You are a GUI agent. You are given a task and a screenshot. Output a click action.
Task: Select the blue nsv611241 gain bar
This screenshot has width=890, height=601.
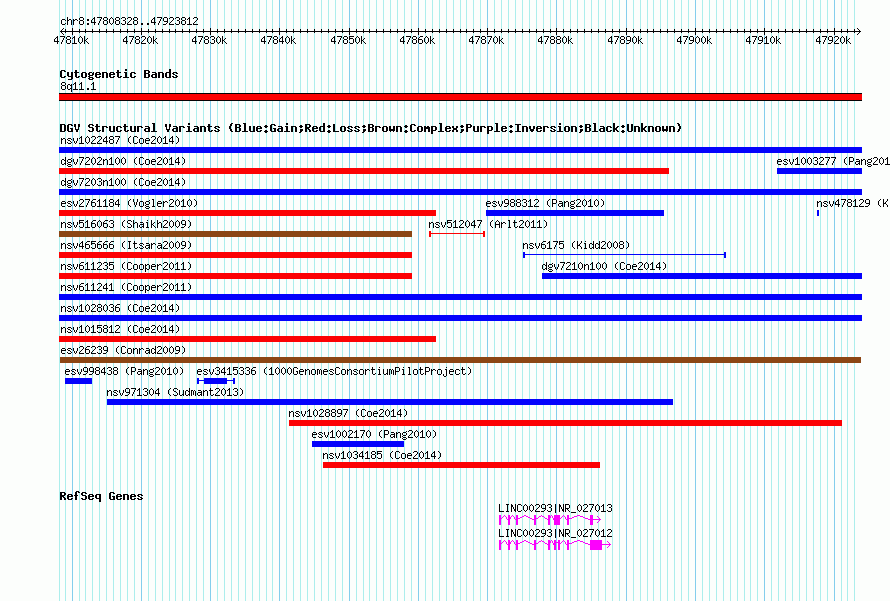coord(460,297)
